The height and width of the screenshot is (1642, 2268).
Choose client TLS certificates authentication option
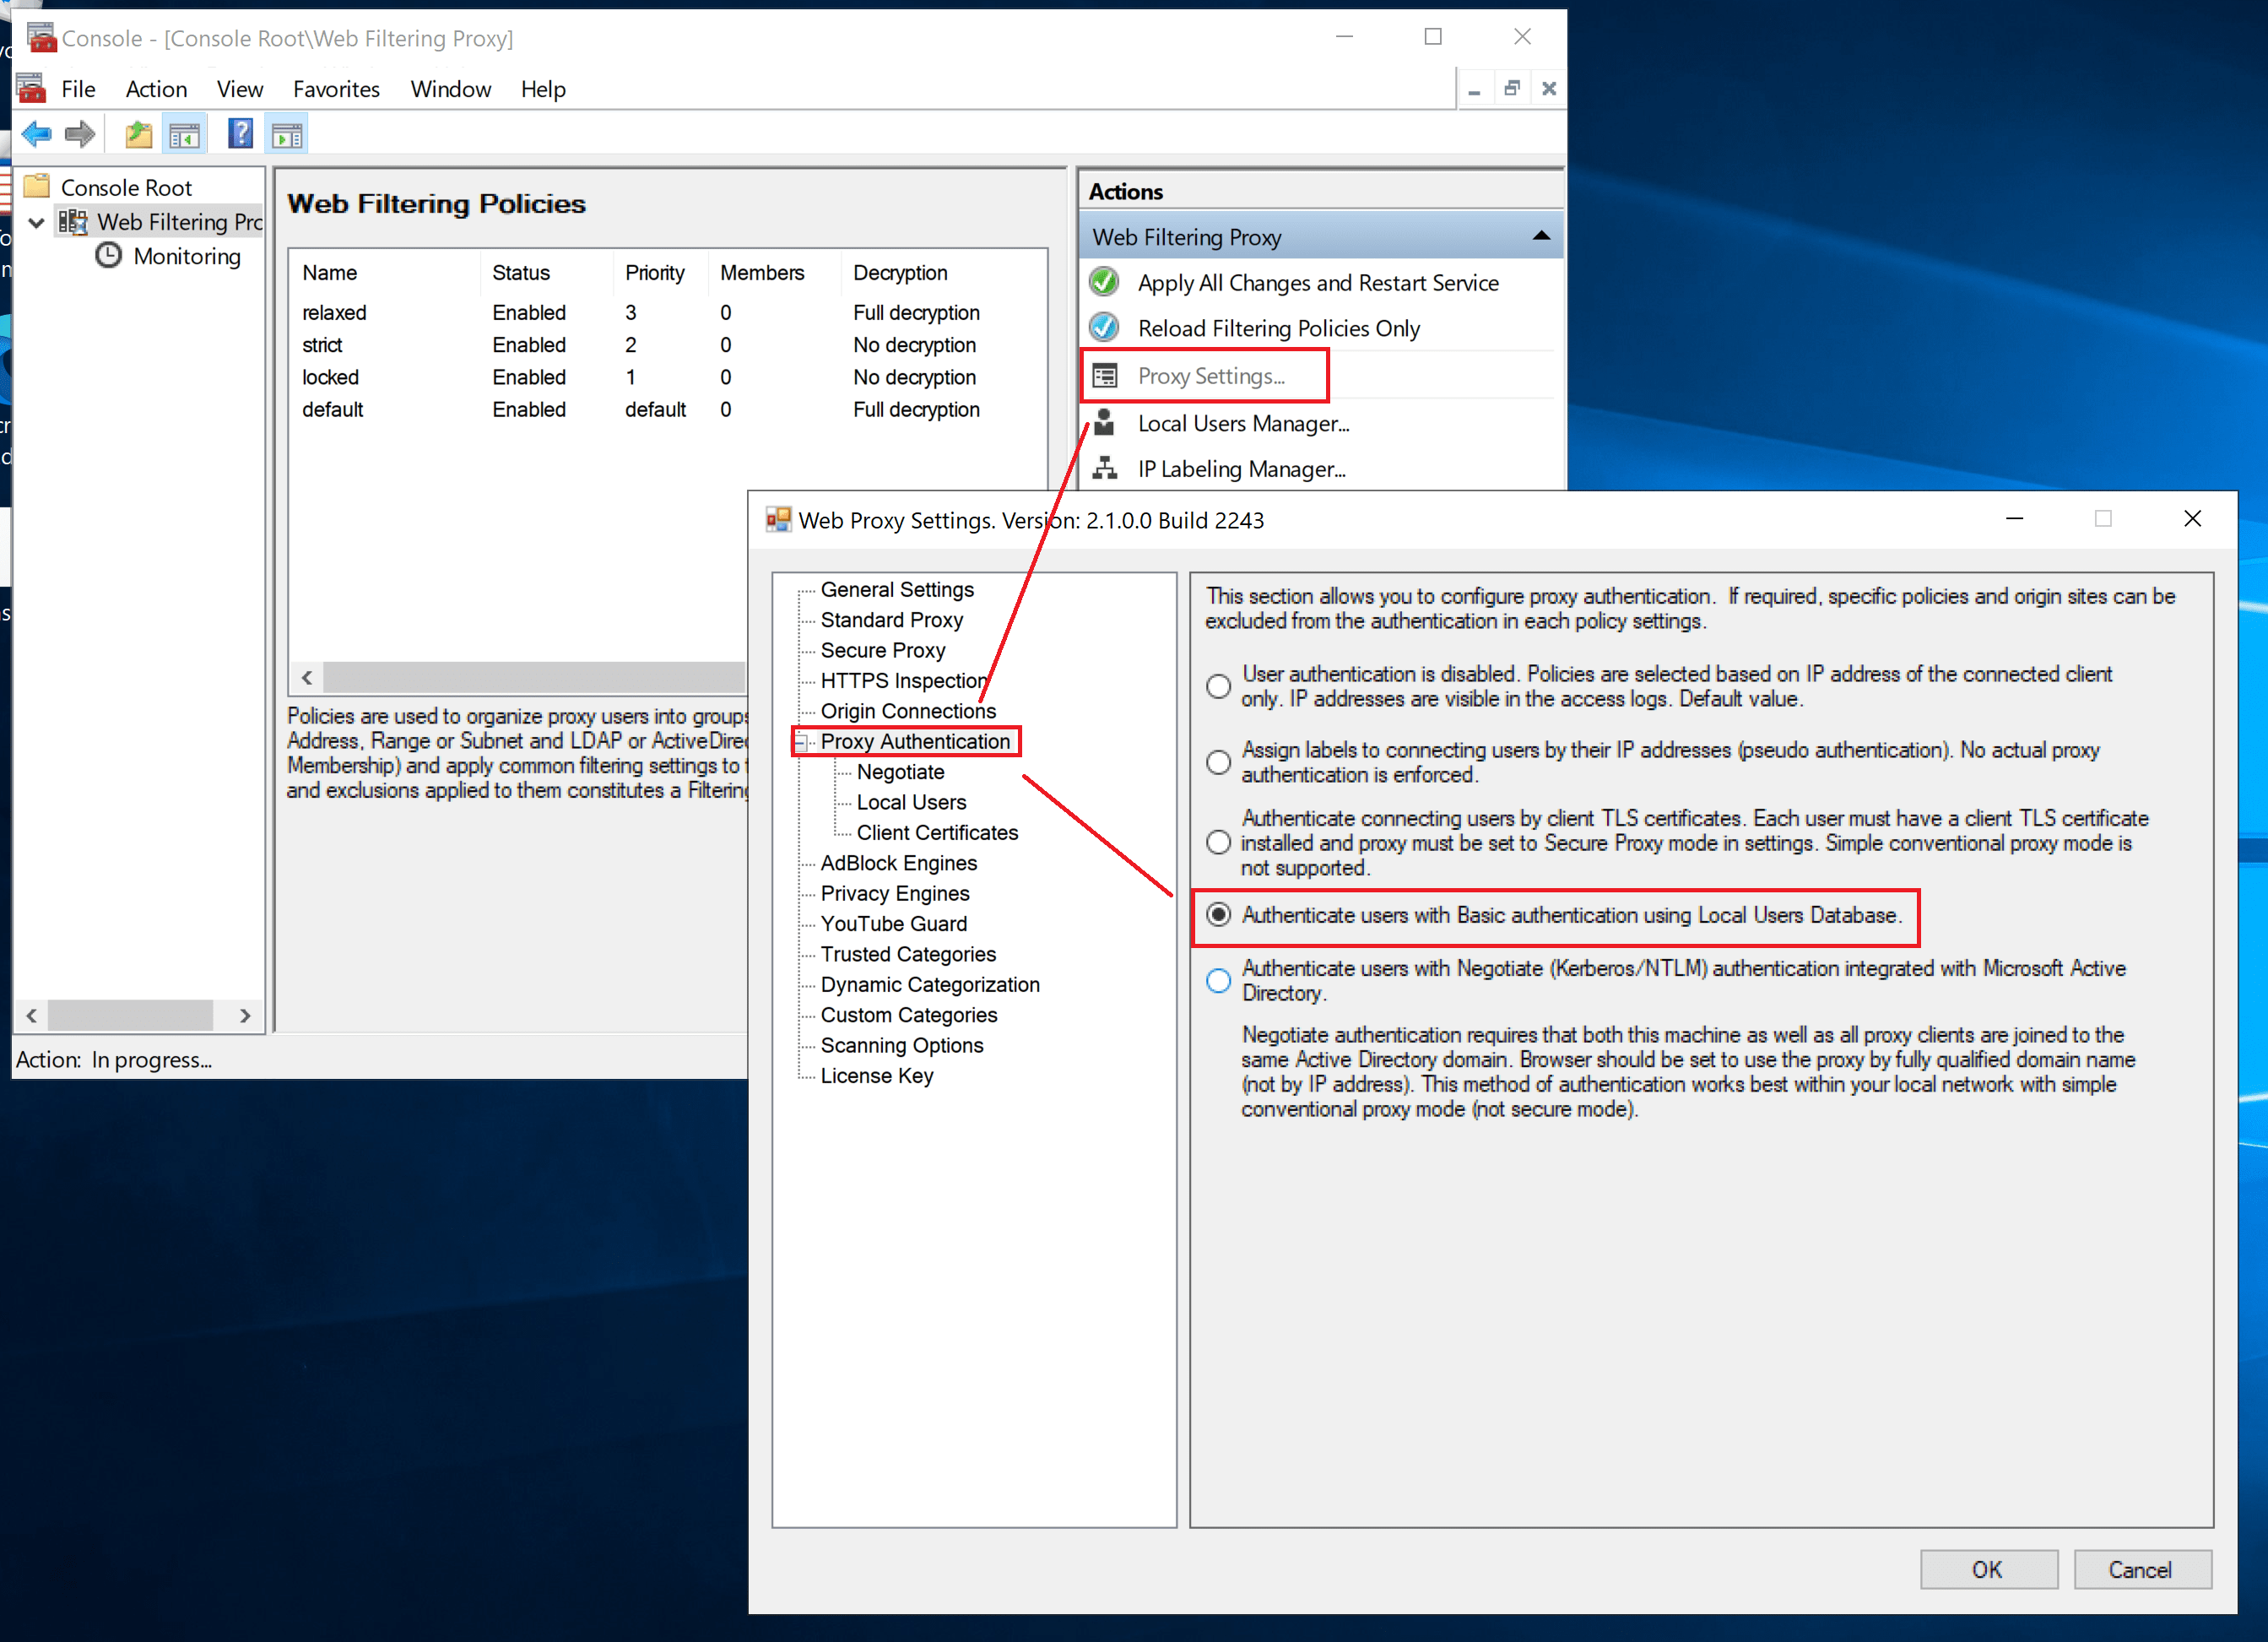[1218, 843]
